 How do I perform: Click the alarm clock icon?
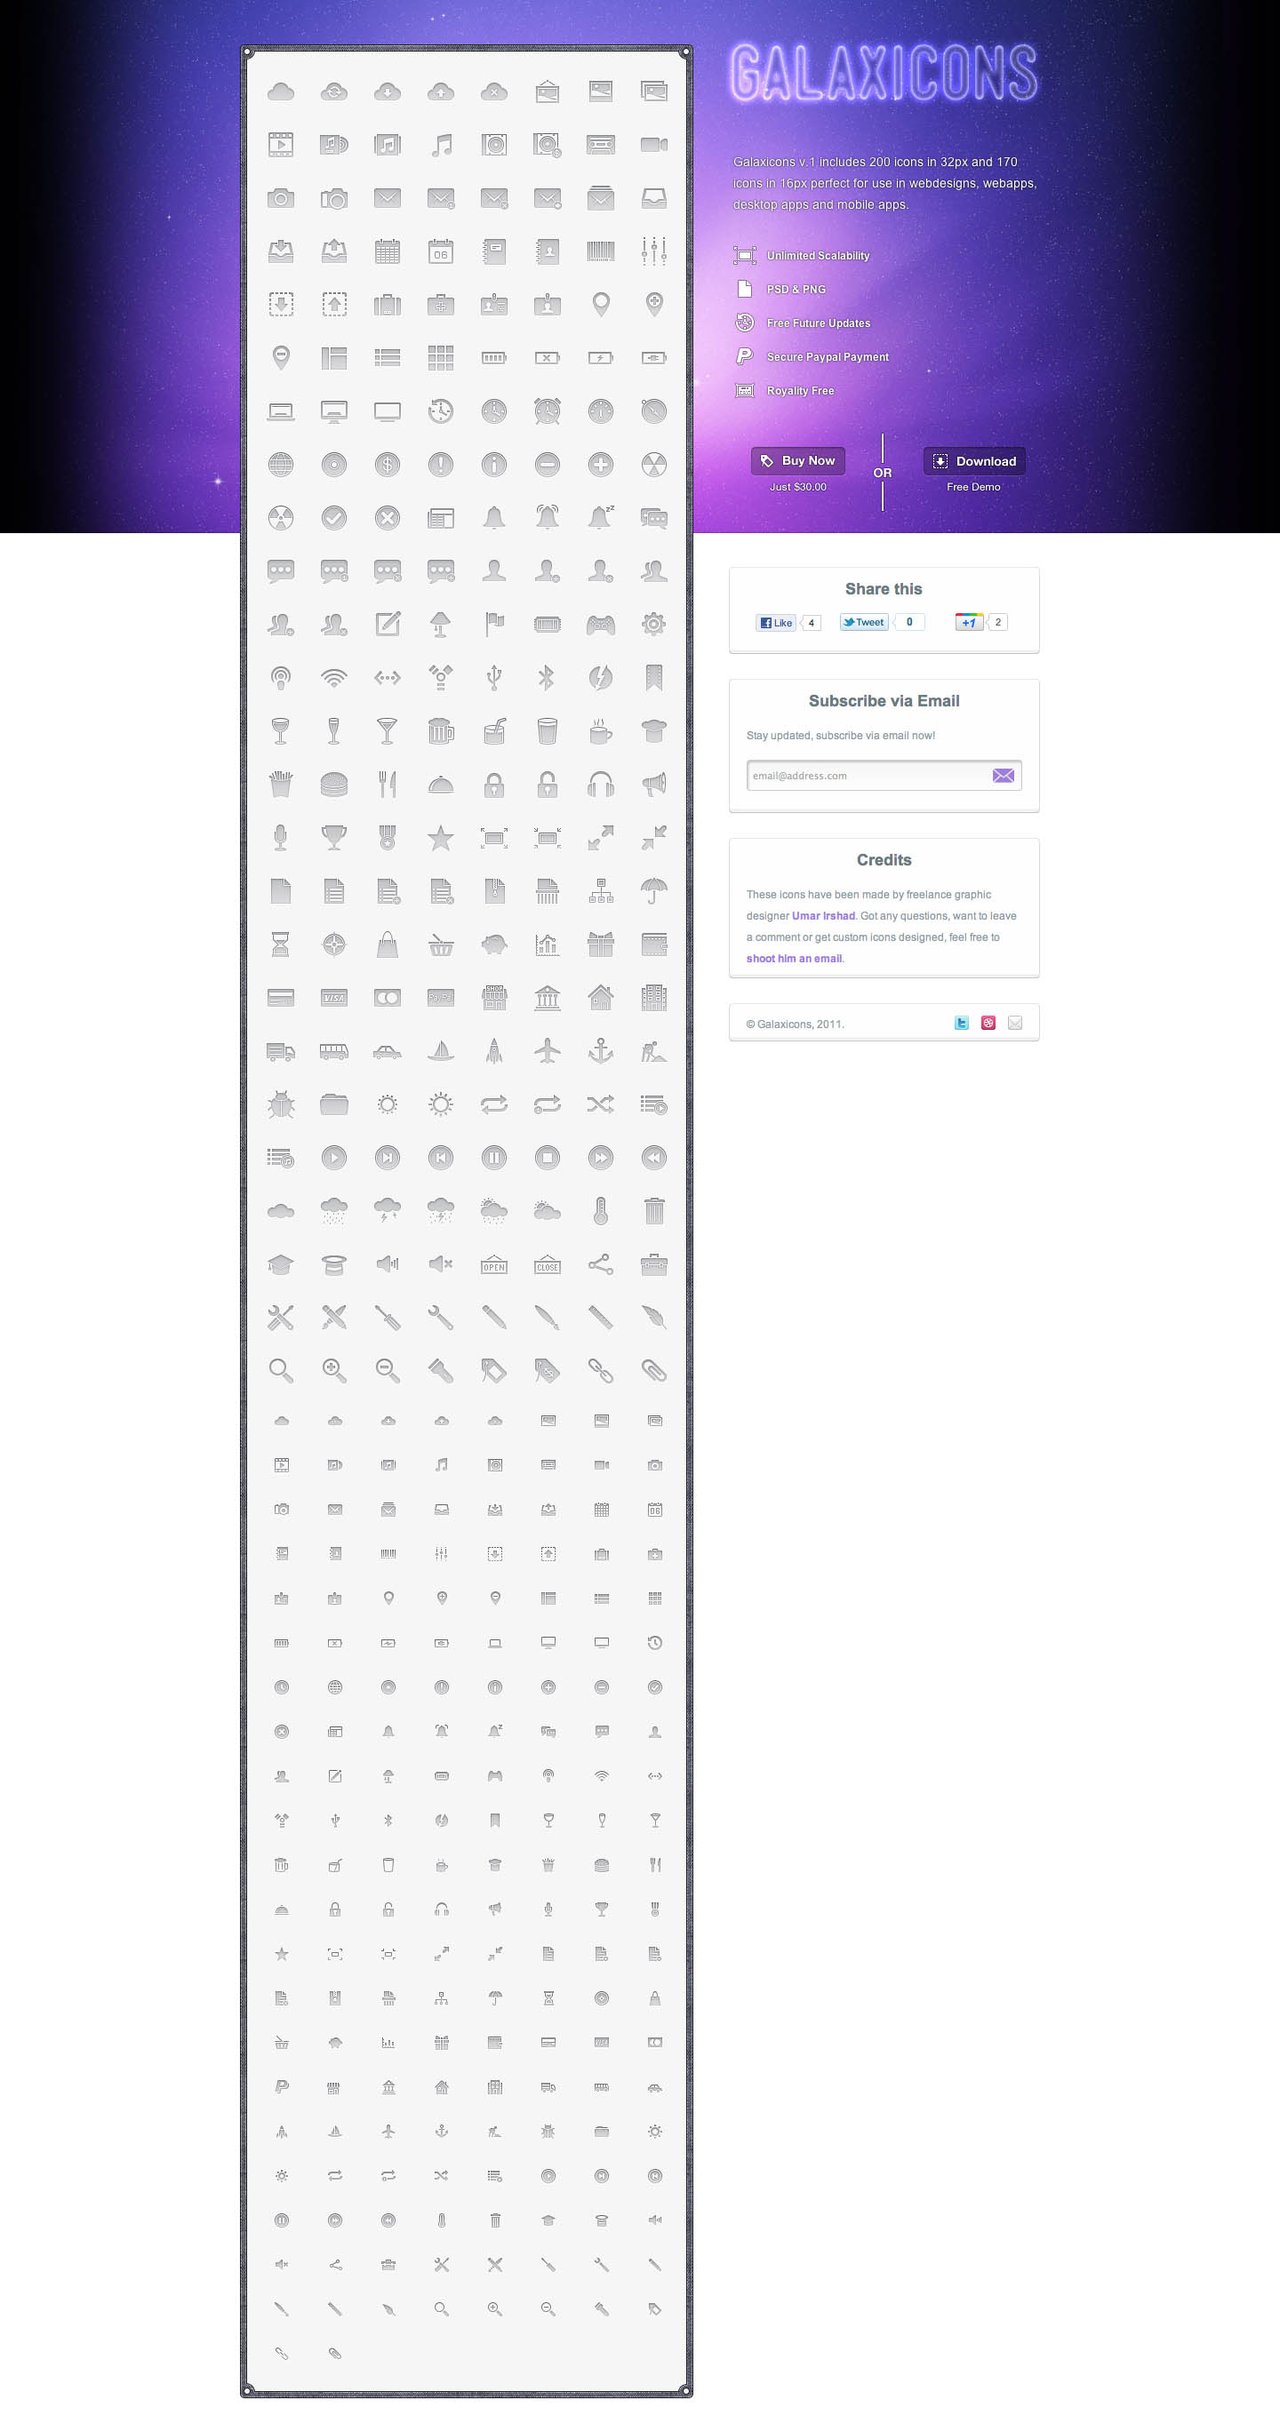tap(548, 410)
